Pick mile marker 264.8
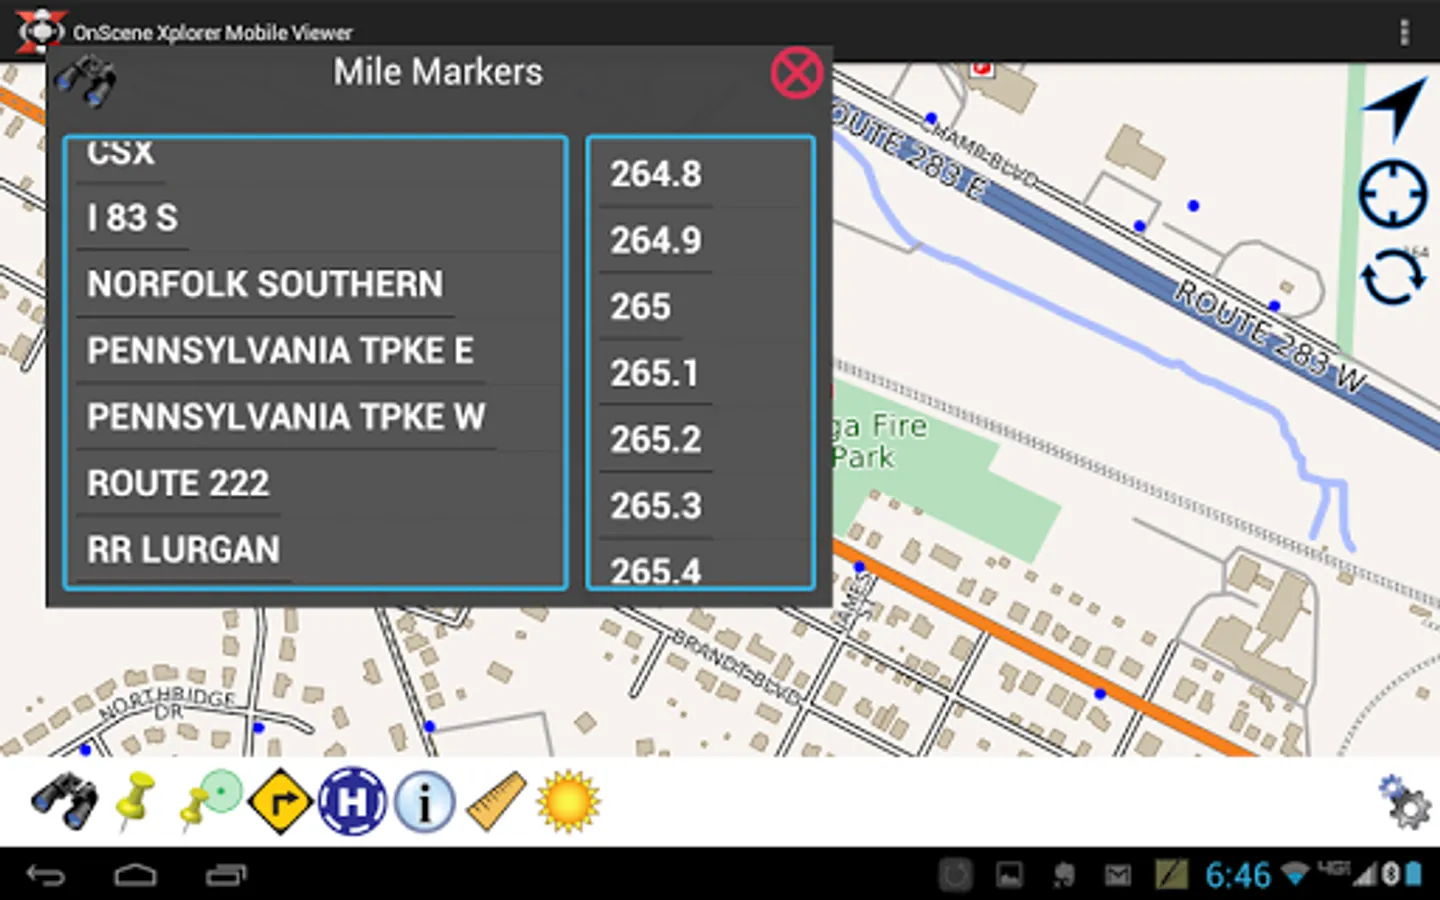Screen dimensions: 1440x900 (701, 174)
